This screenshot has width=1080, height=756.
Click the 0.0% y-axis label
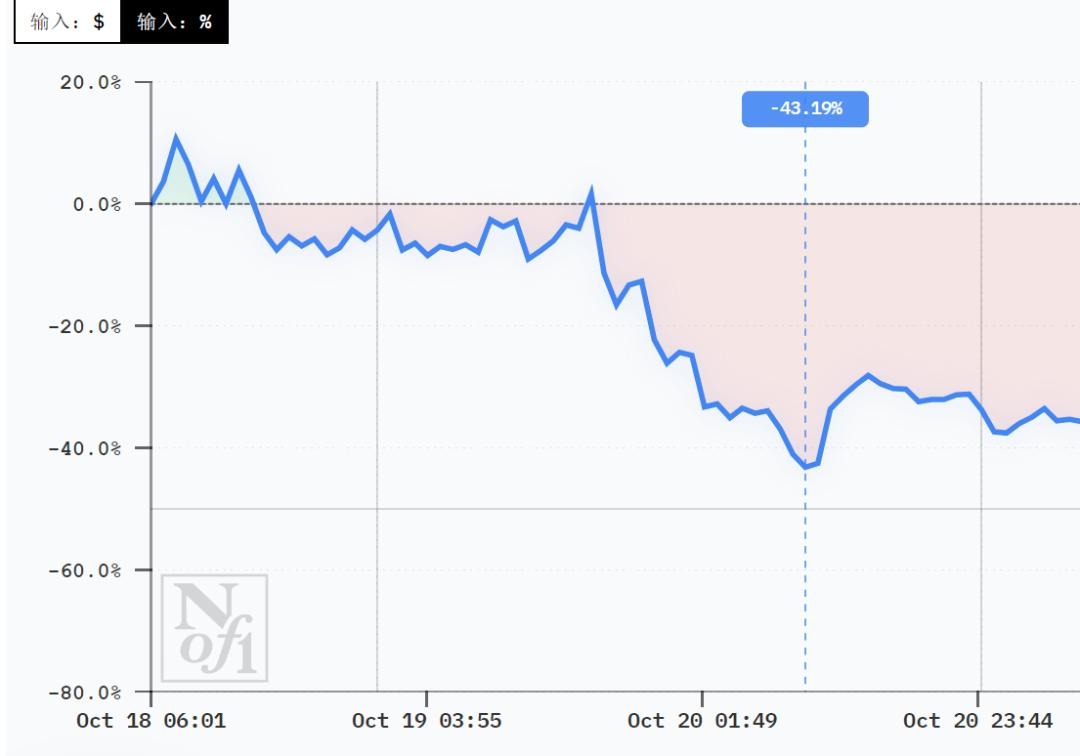96,204
